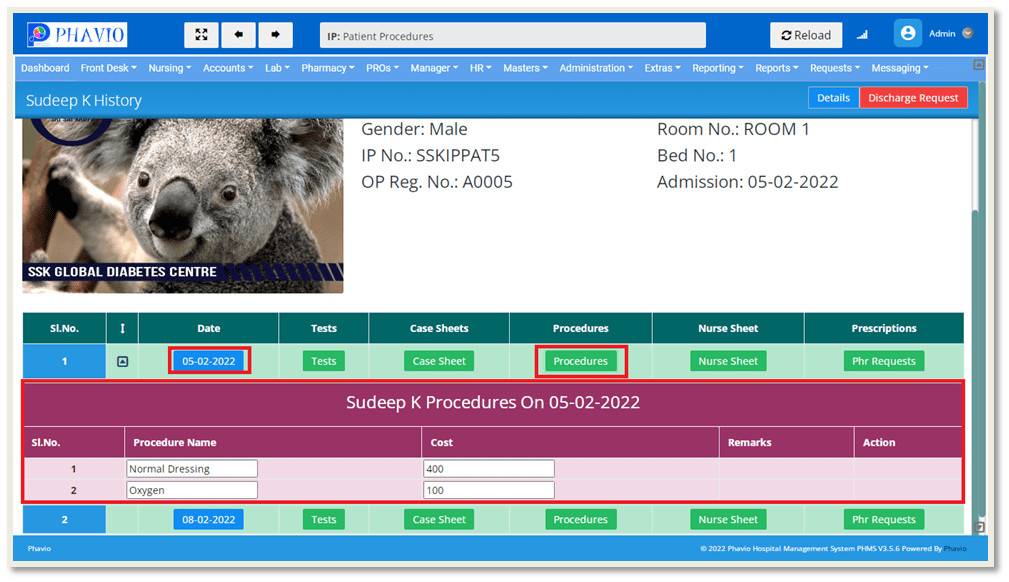
Task: Click the signal strength icon
Action: coord(862,35)
